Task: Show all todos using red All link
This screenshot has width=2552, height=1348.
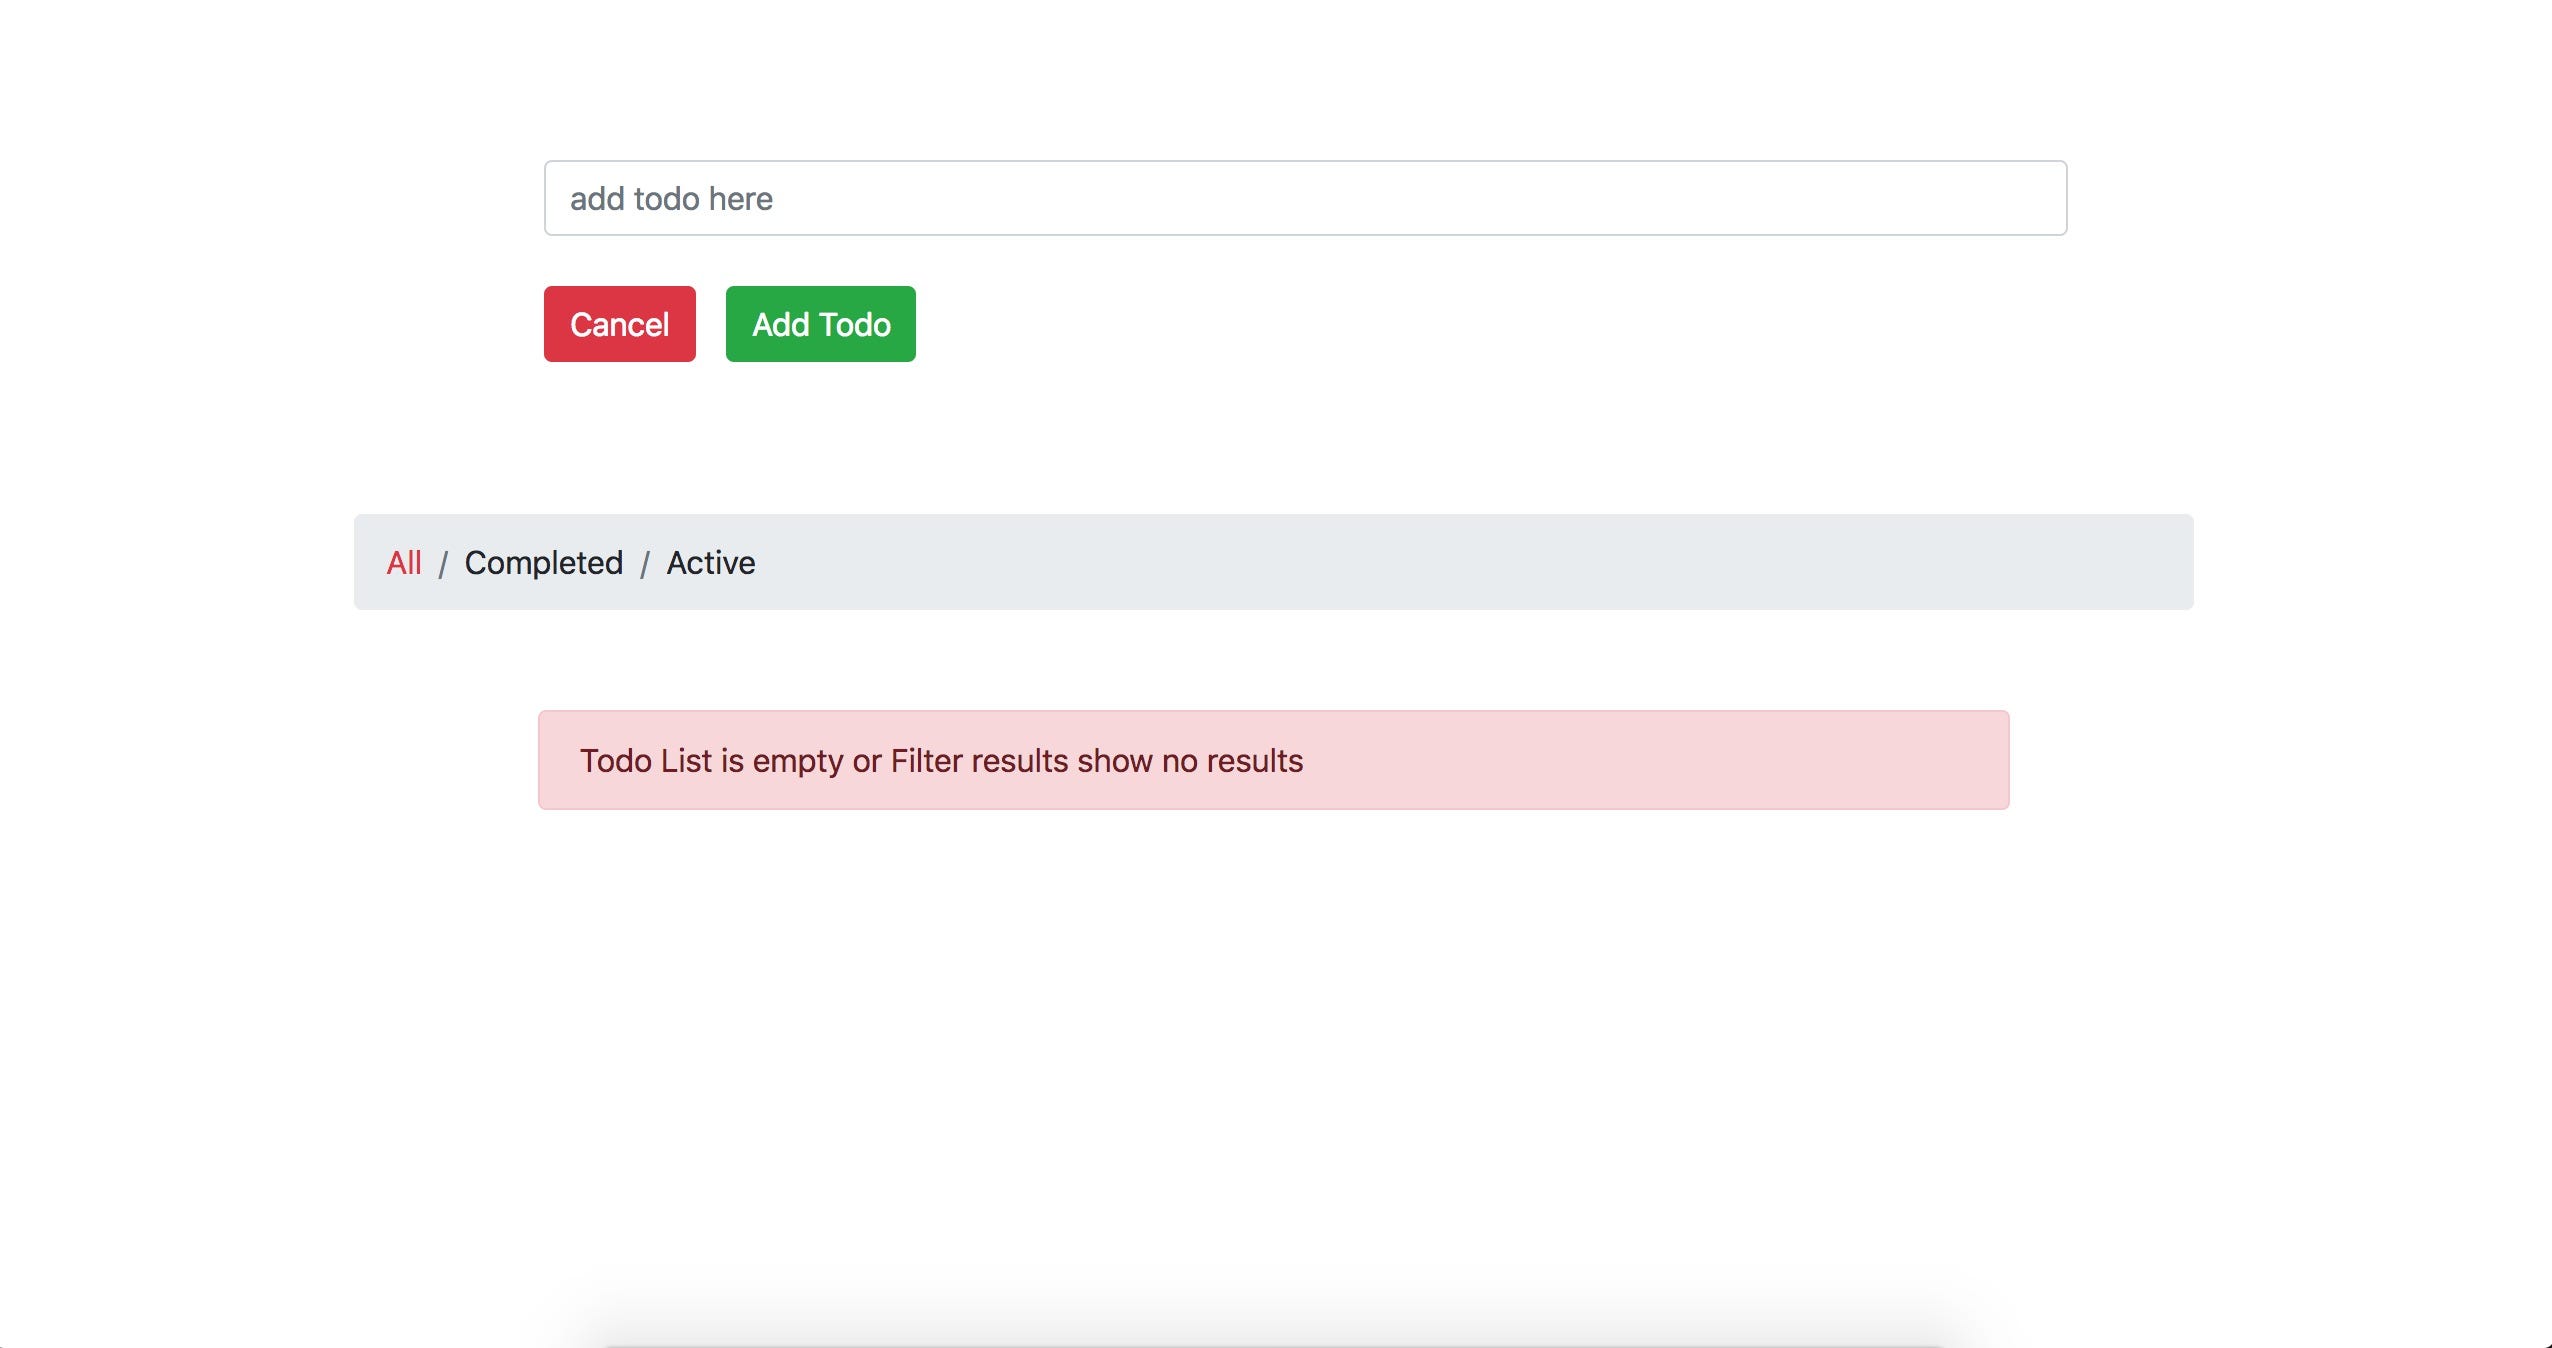Action: tap(404, 563)
